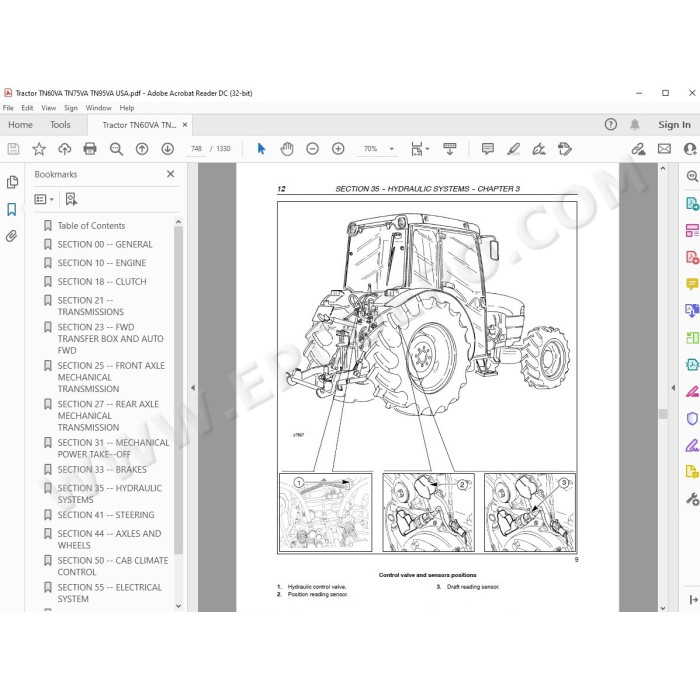Switch to the Home tab

[20, 125]
